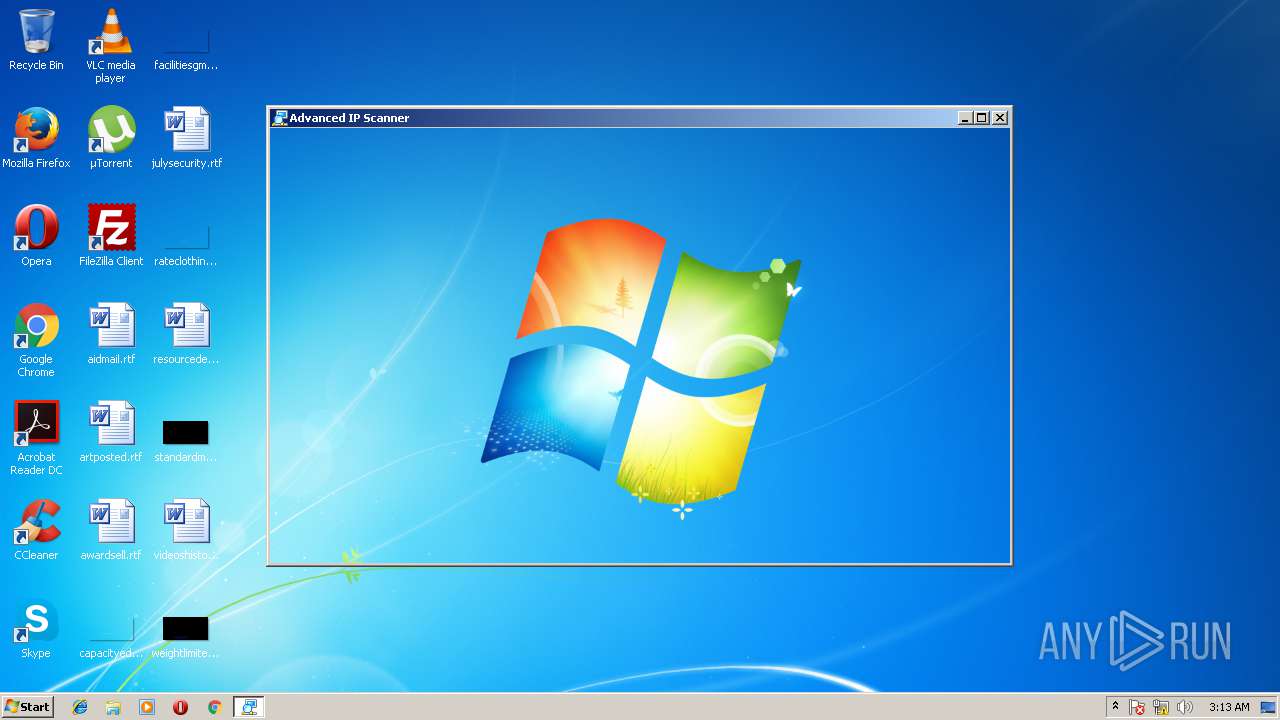Open Skype desktop shortcut
This screenshot has height=720, width=1280.
[36, 628]
